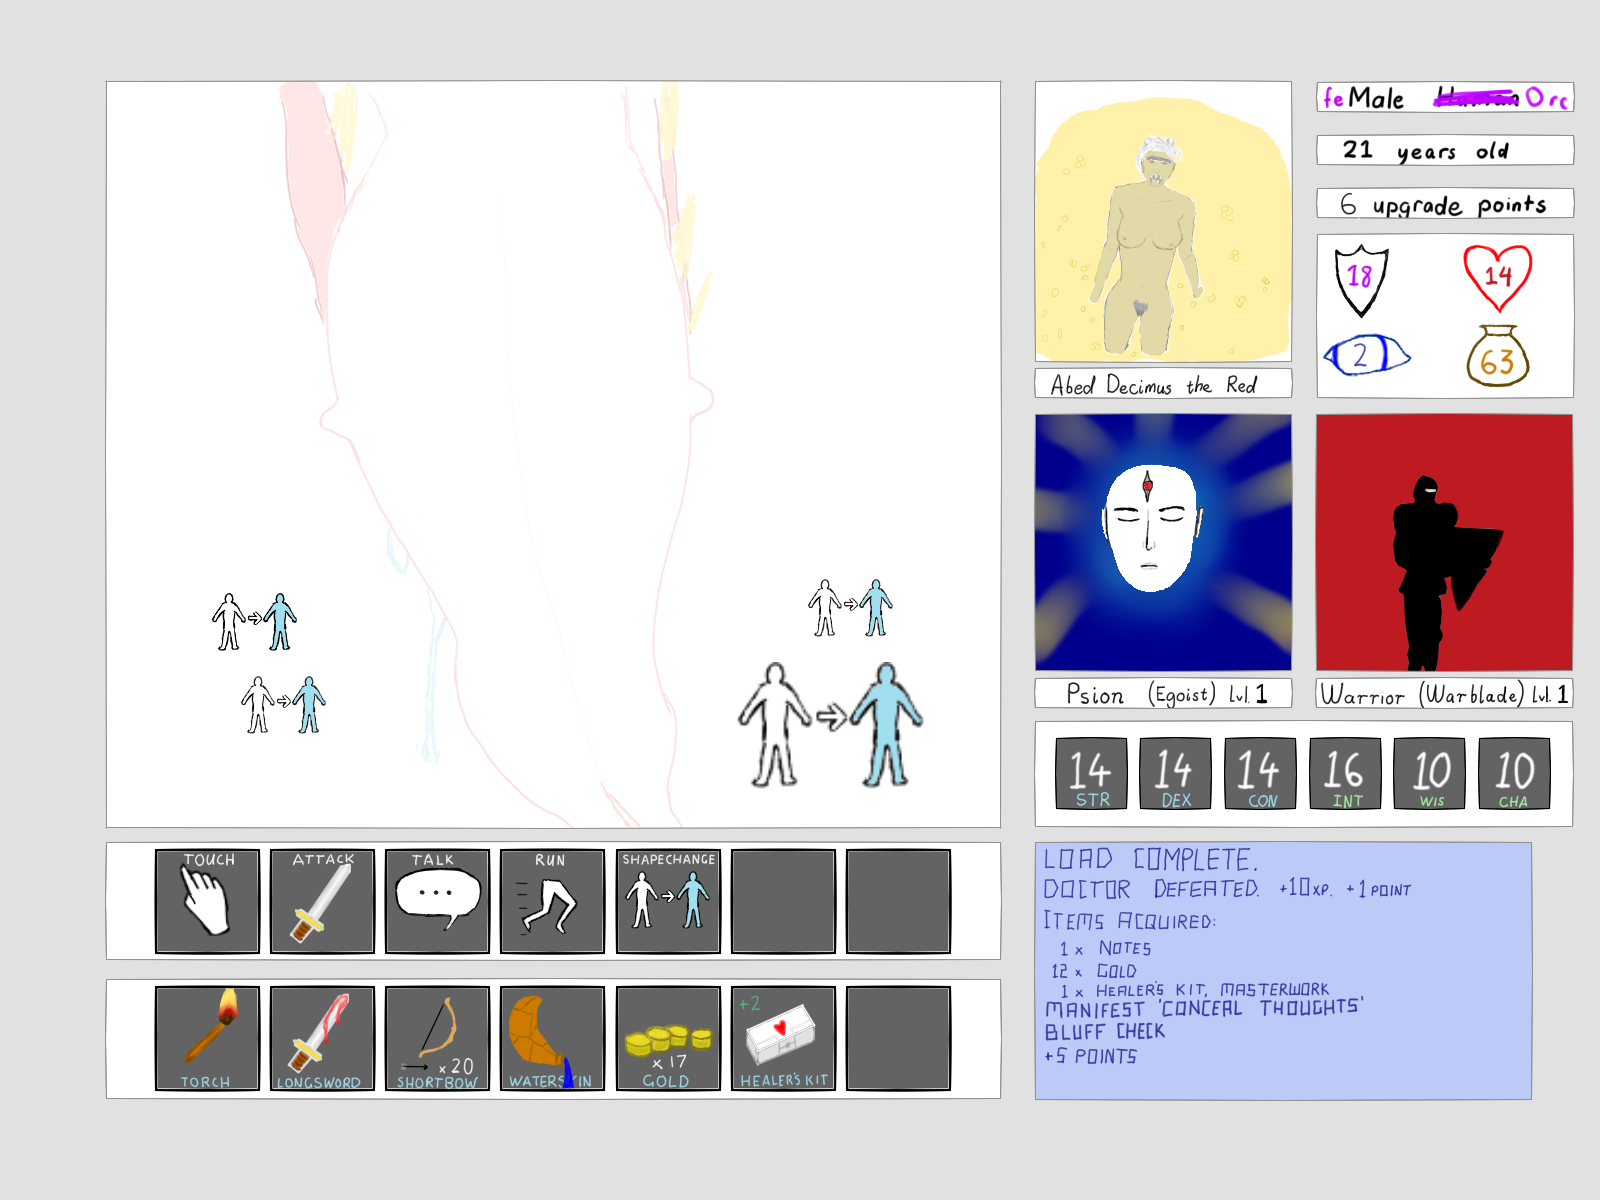Click the 6 upgrade points field
This screenshot has height=1200, width=1600.
coord(1444,204)
